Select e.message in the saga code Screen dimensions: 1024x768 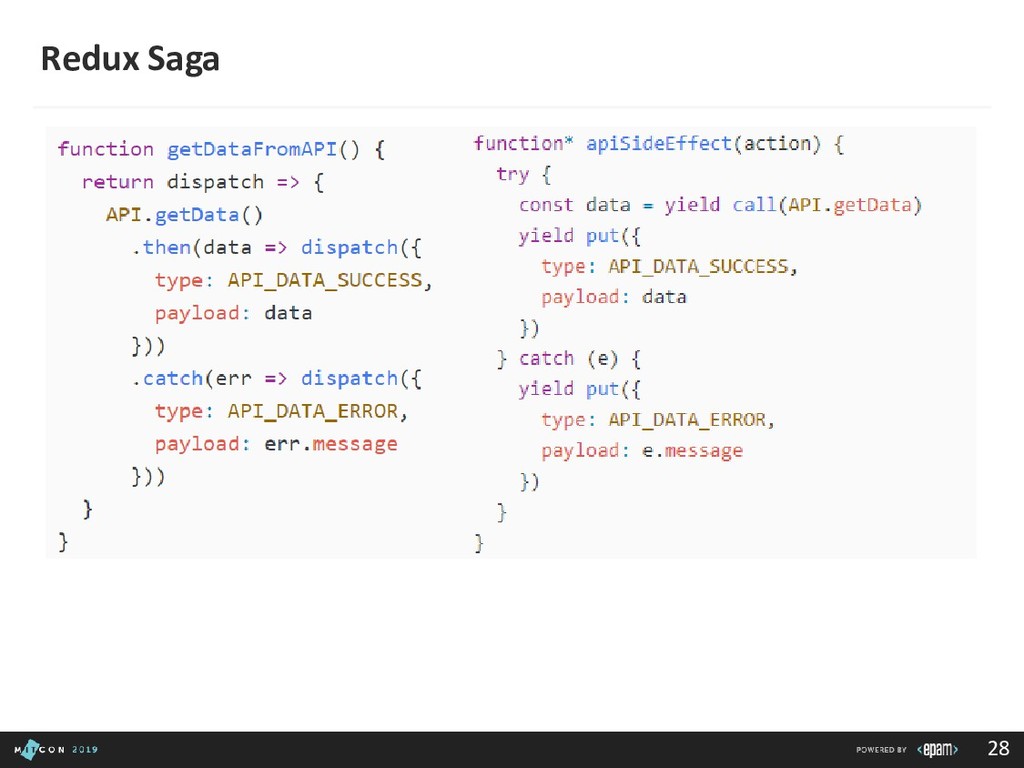click(692, 450)
